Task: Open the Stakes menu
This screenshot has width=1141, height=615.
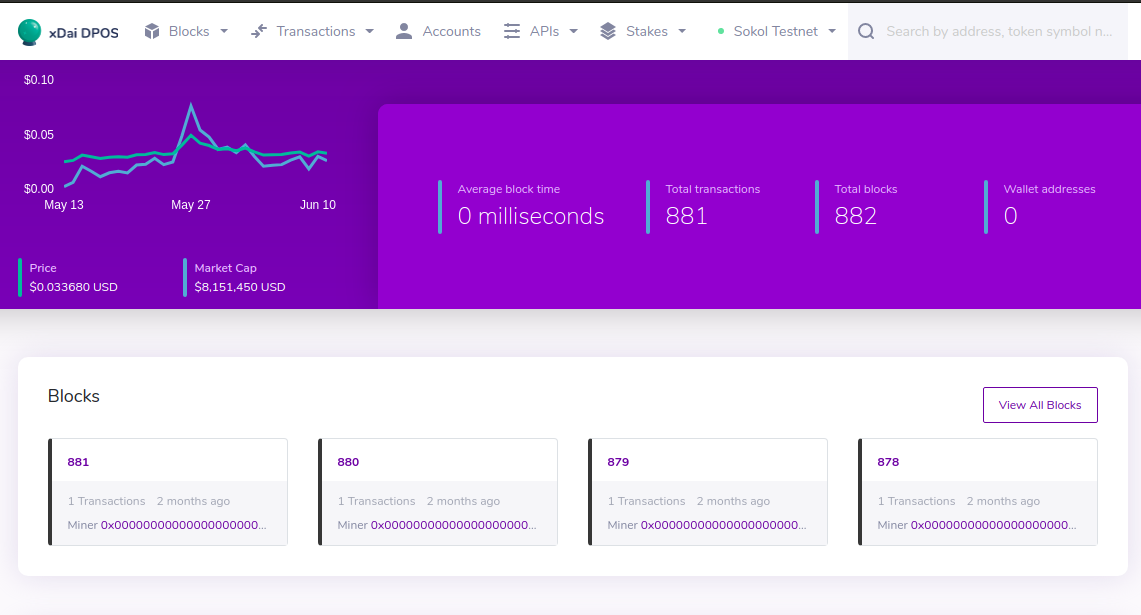Action: pyautogui.click(x=647, y=31)
